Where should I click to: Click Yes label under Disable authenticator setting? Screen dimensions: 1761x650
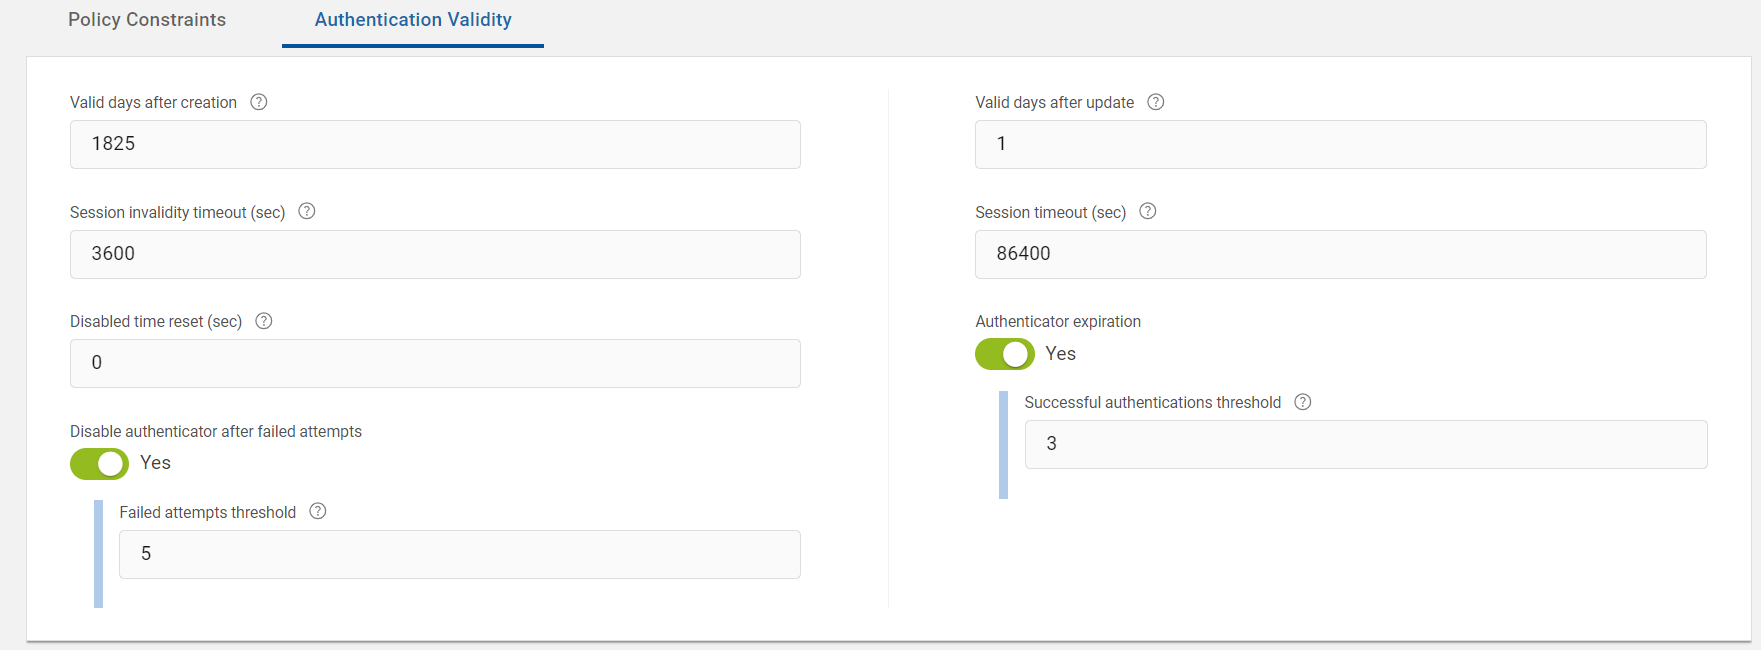pos(156,463)
